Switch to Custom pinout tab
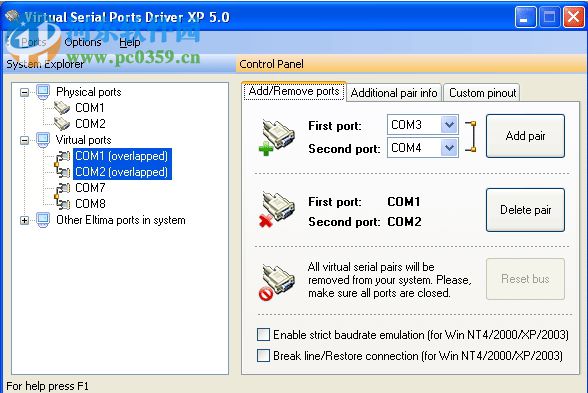The height and width of the screenshot is (393, 588). point(482,93)
